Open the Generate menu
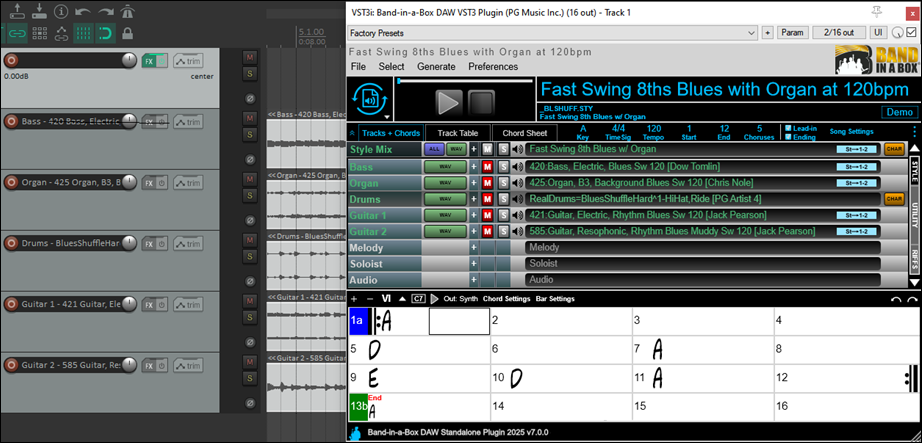This screenshot has height=443, width=922. 436,66
